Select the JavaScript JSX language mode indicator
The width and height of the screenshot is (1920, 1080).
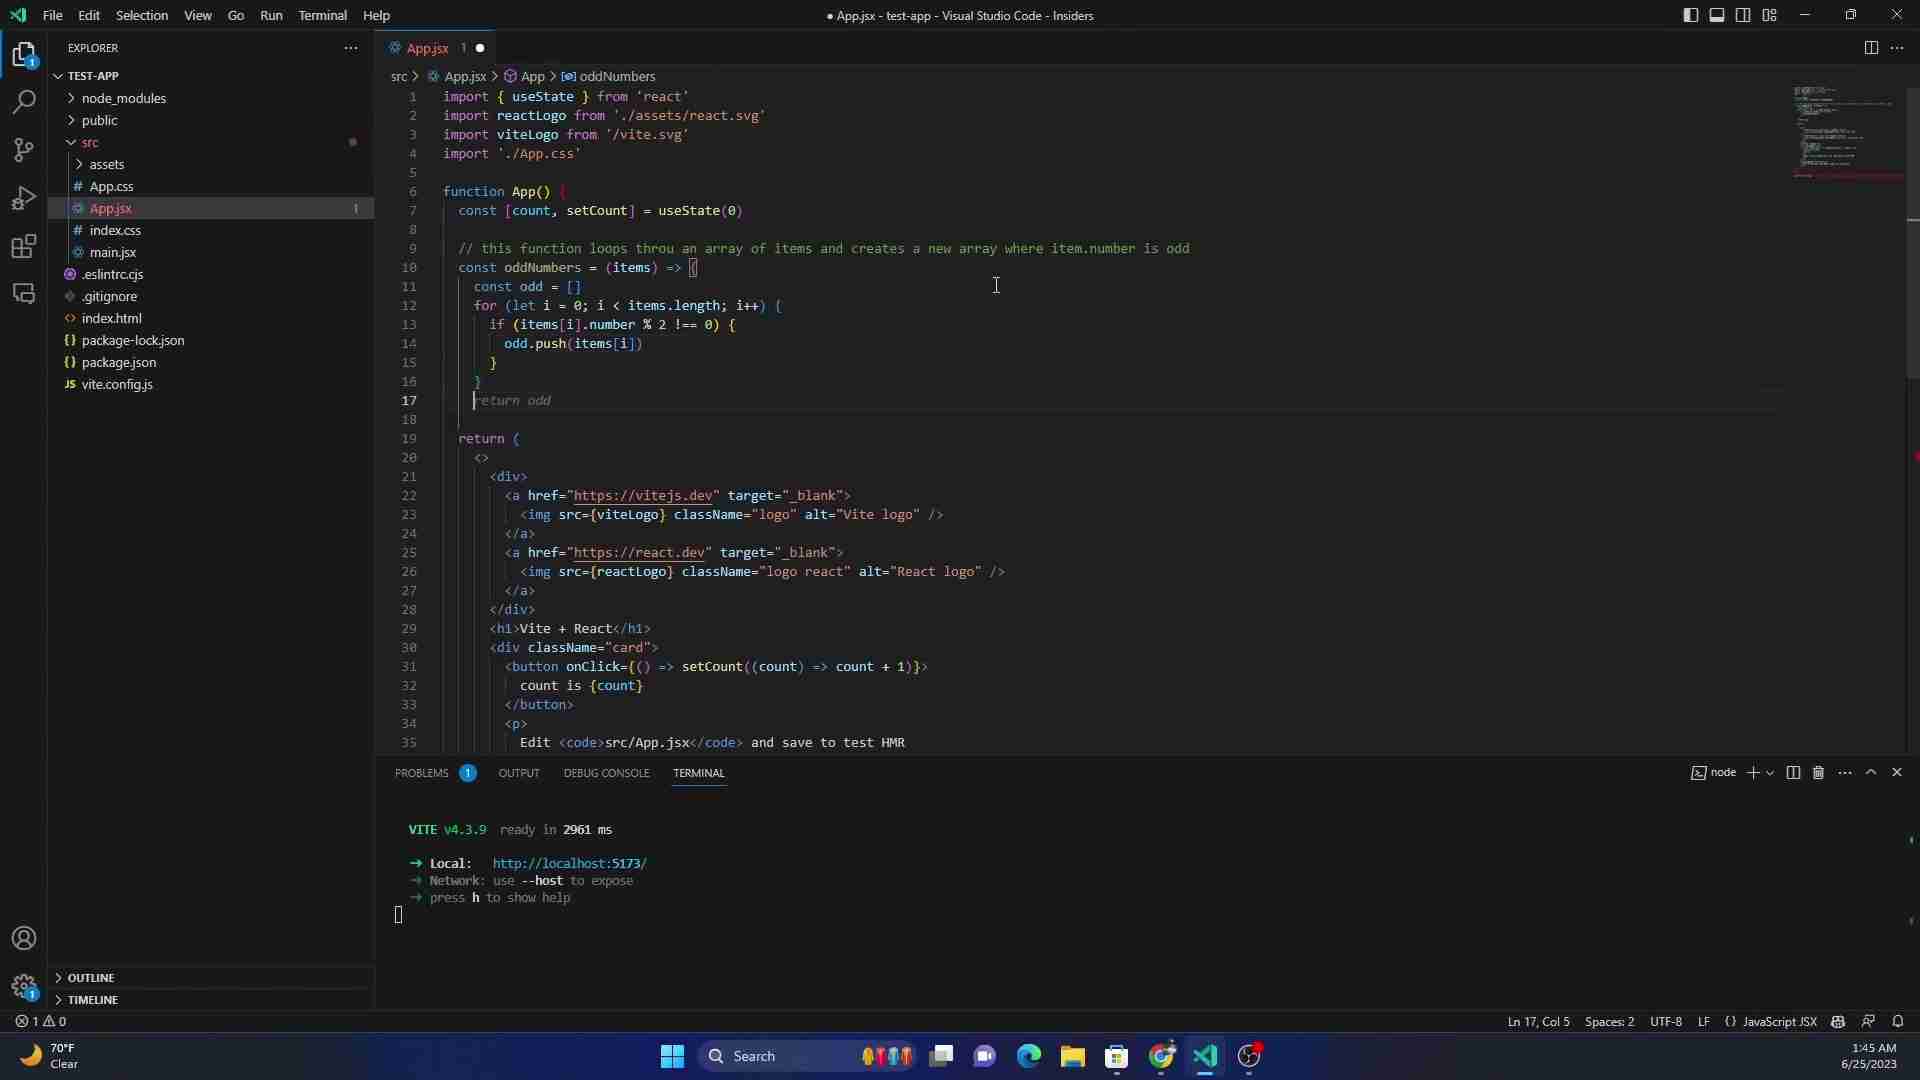coord(1779,1021)
